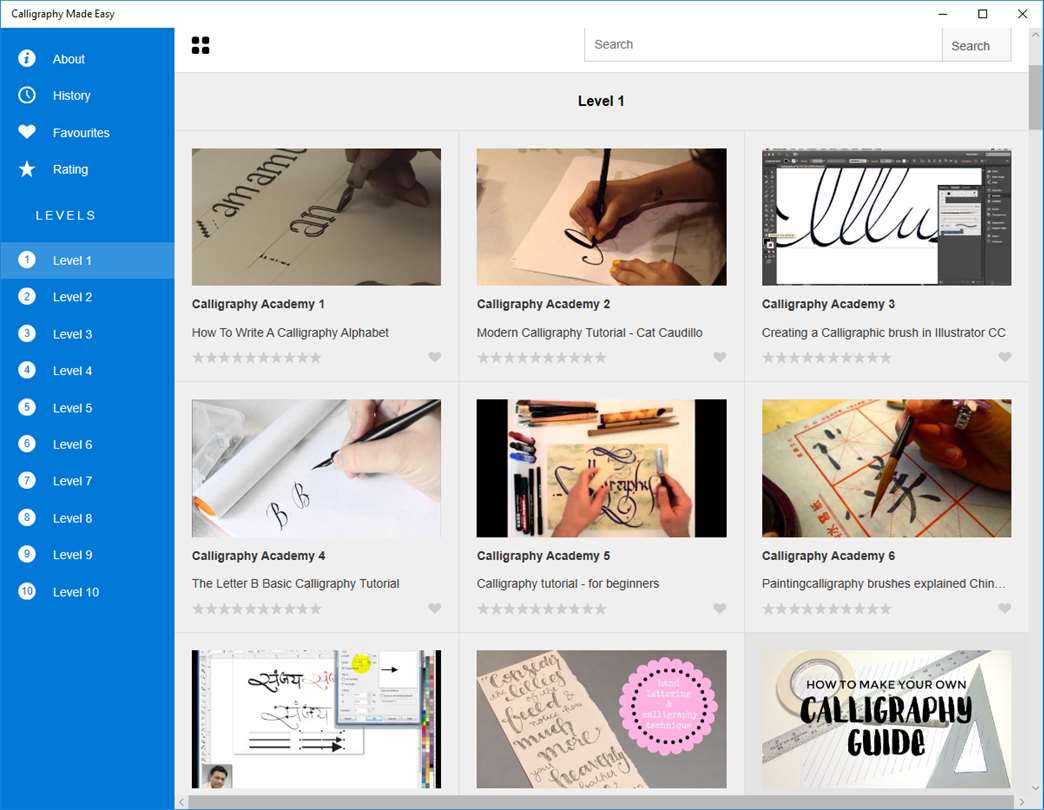Rate Calligraphy Academy 6 on star bar
1044x810 pixels.
[x=826, y=609]
